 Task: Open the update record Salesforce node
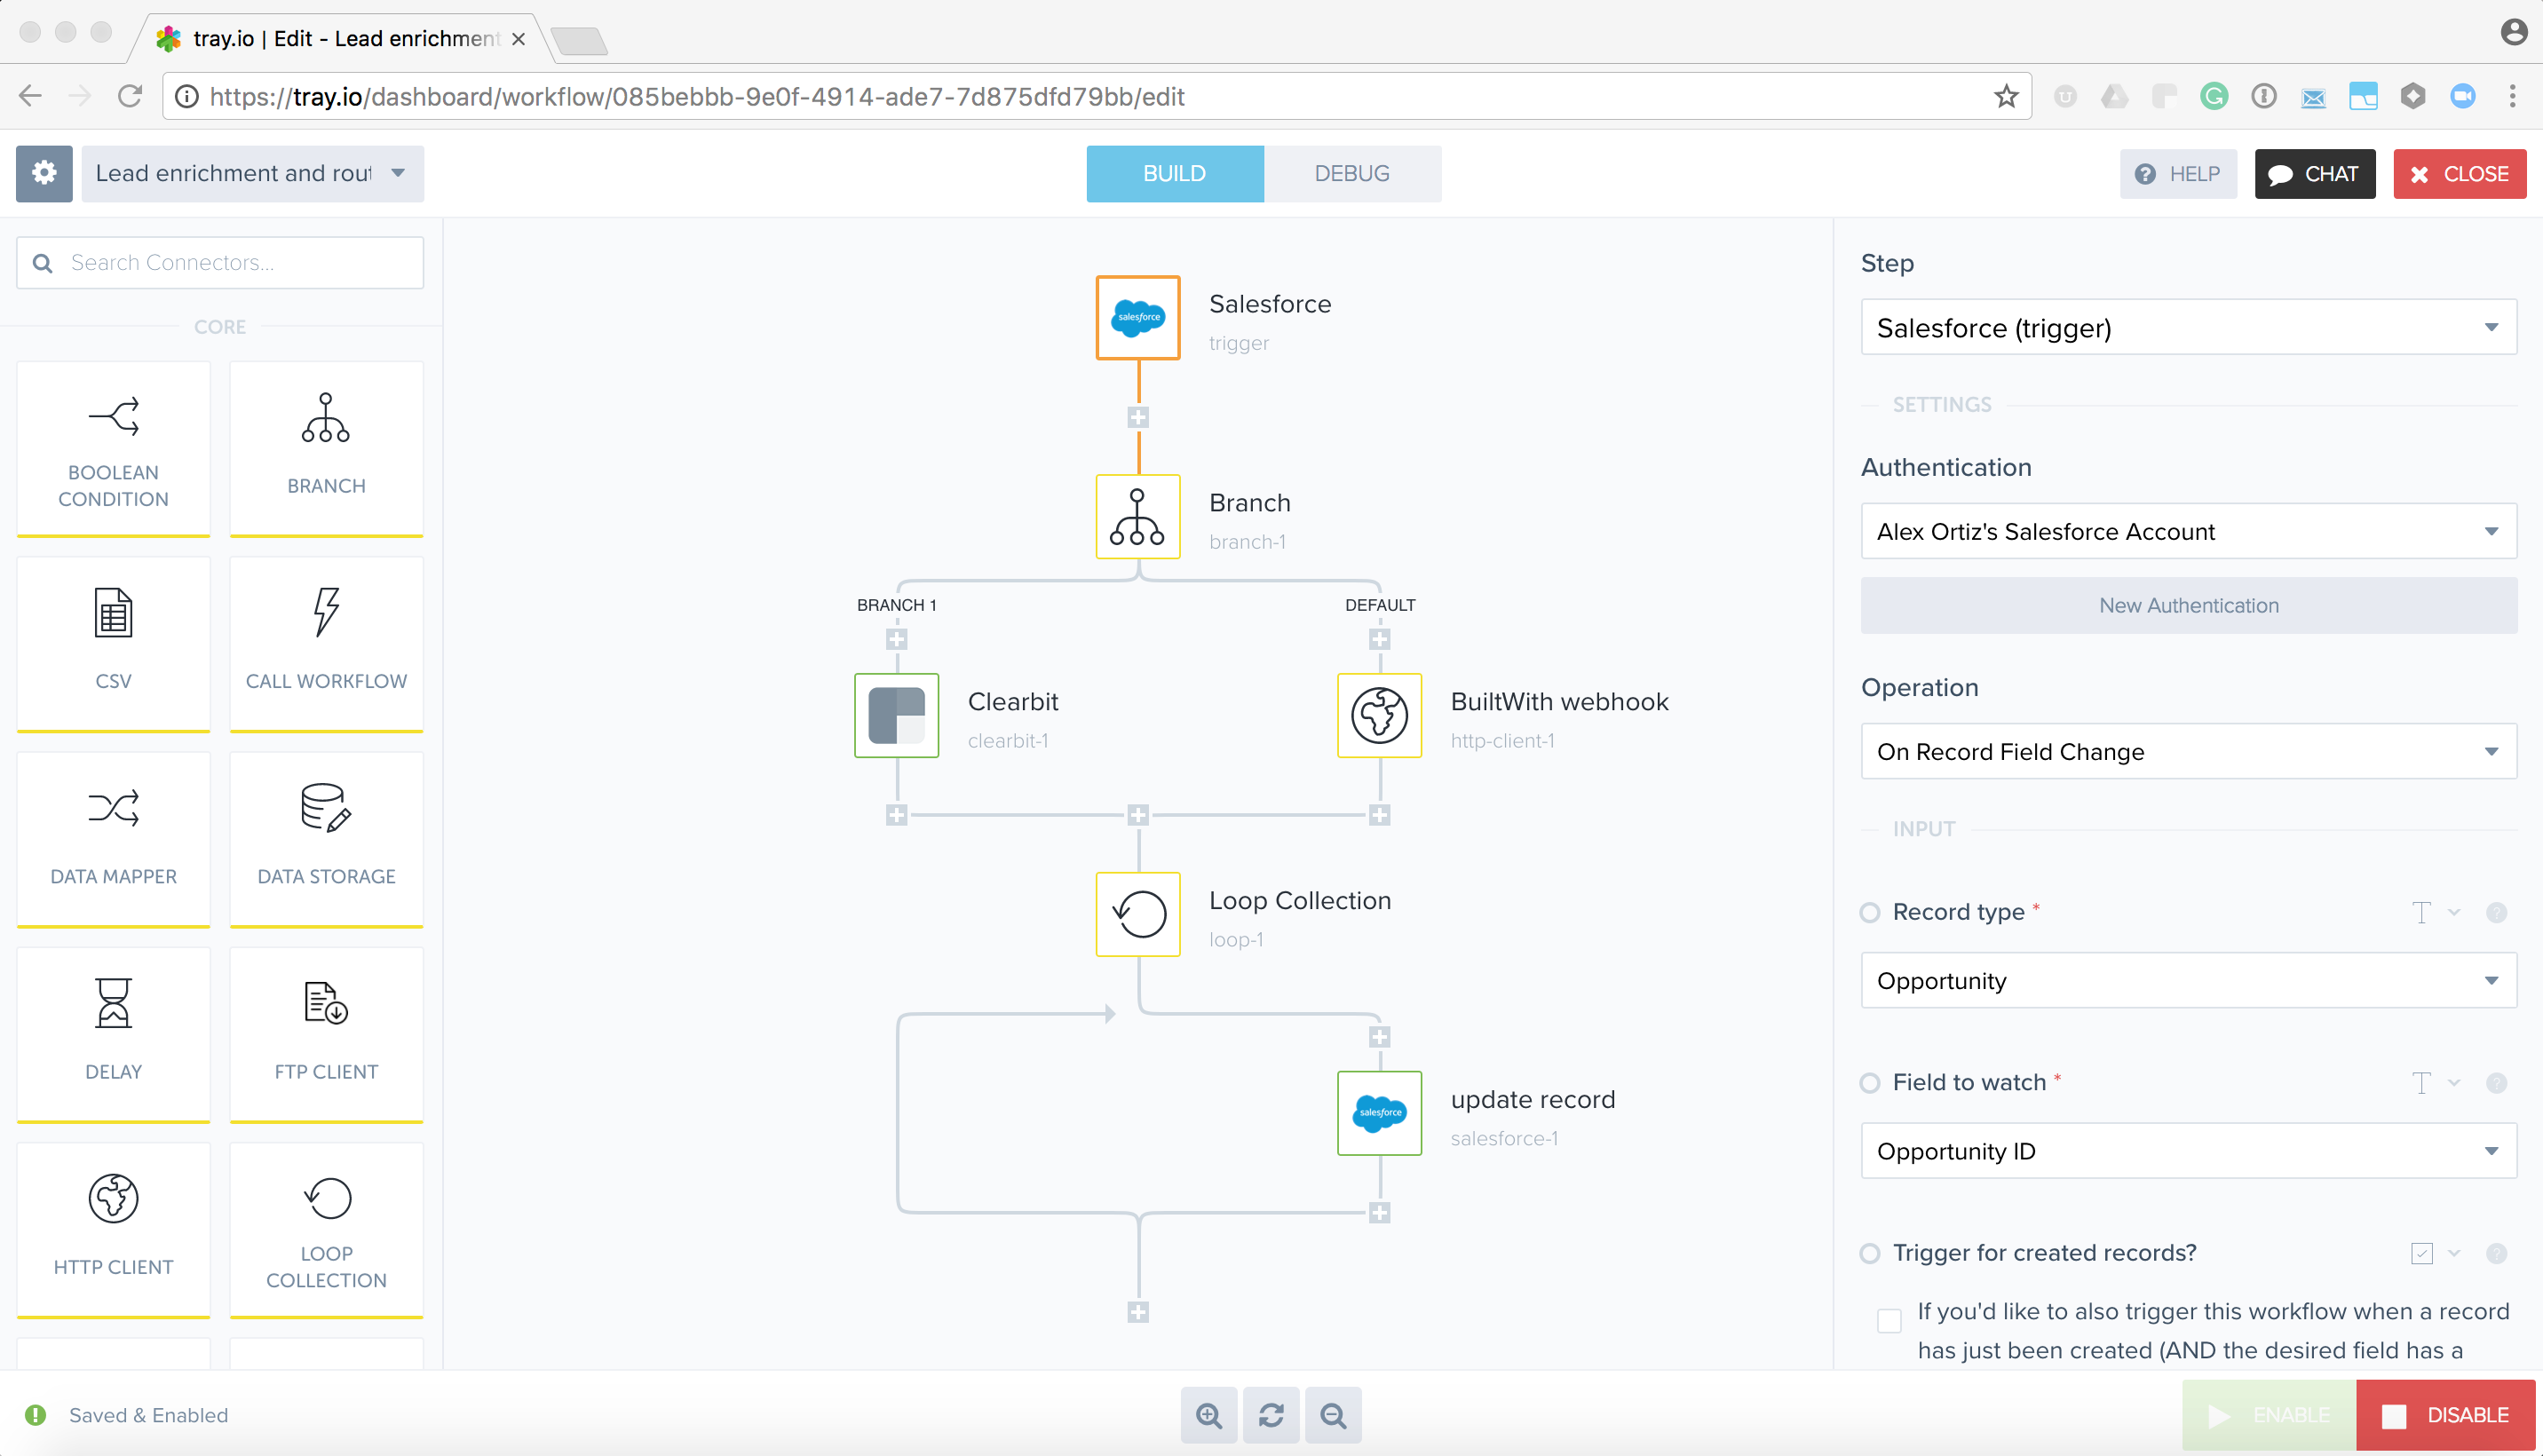(x=1379, y=1113)
